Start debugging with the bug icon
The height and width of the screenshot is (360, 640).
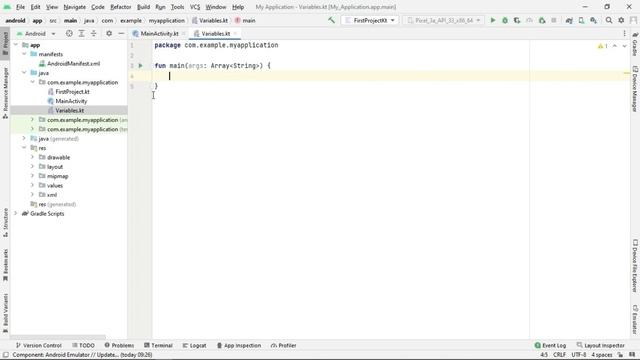[x=505, y=20]
